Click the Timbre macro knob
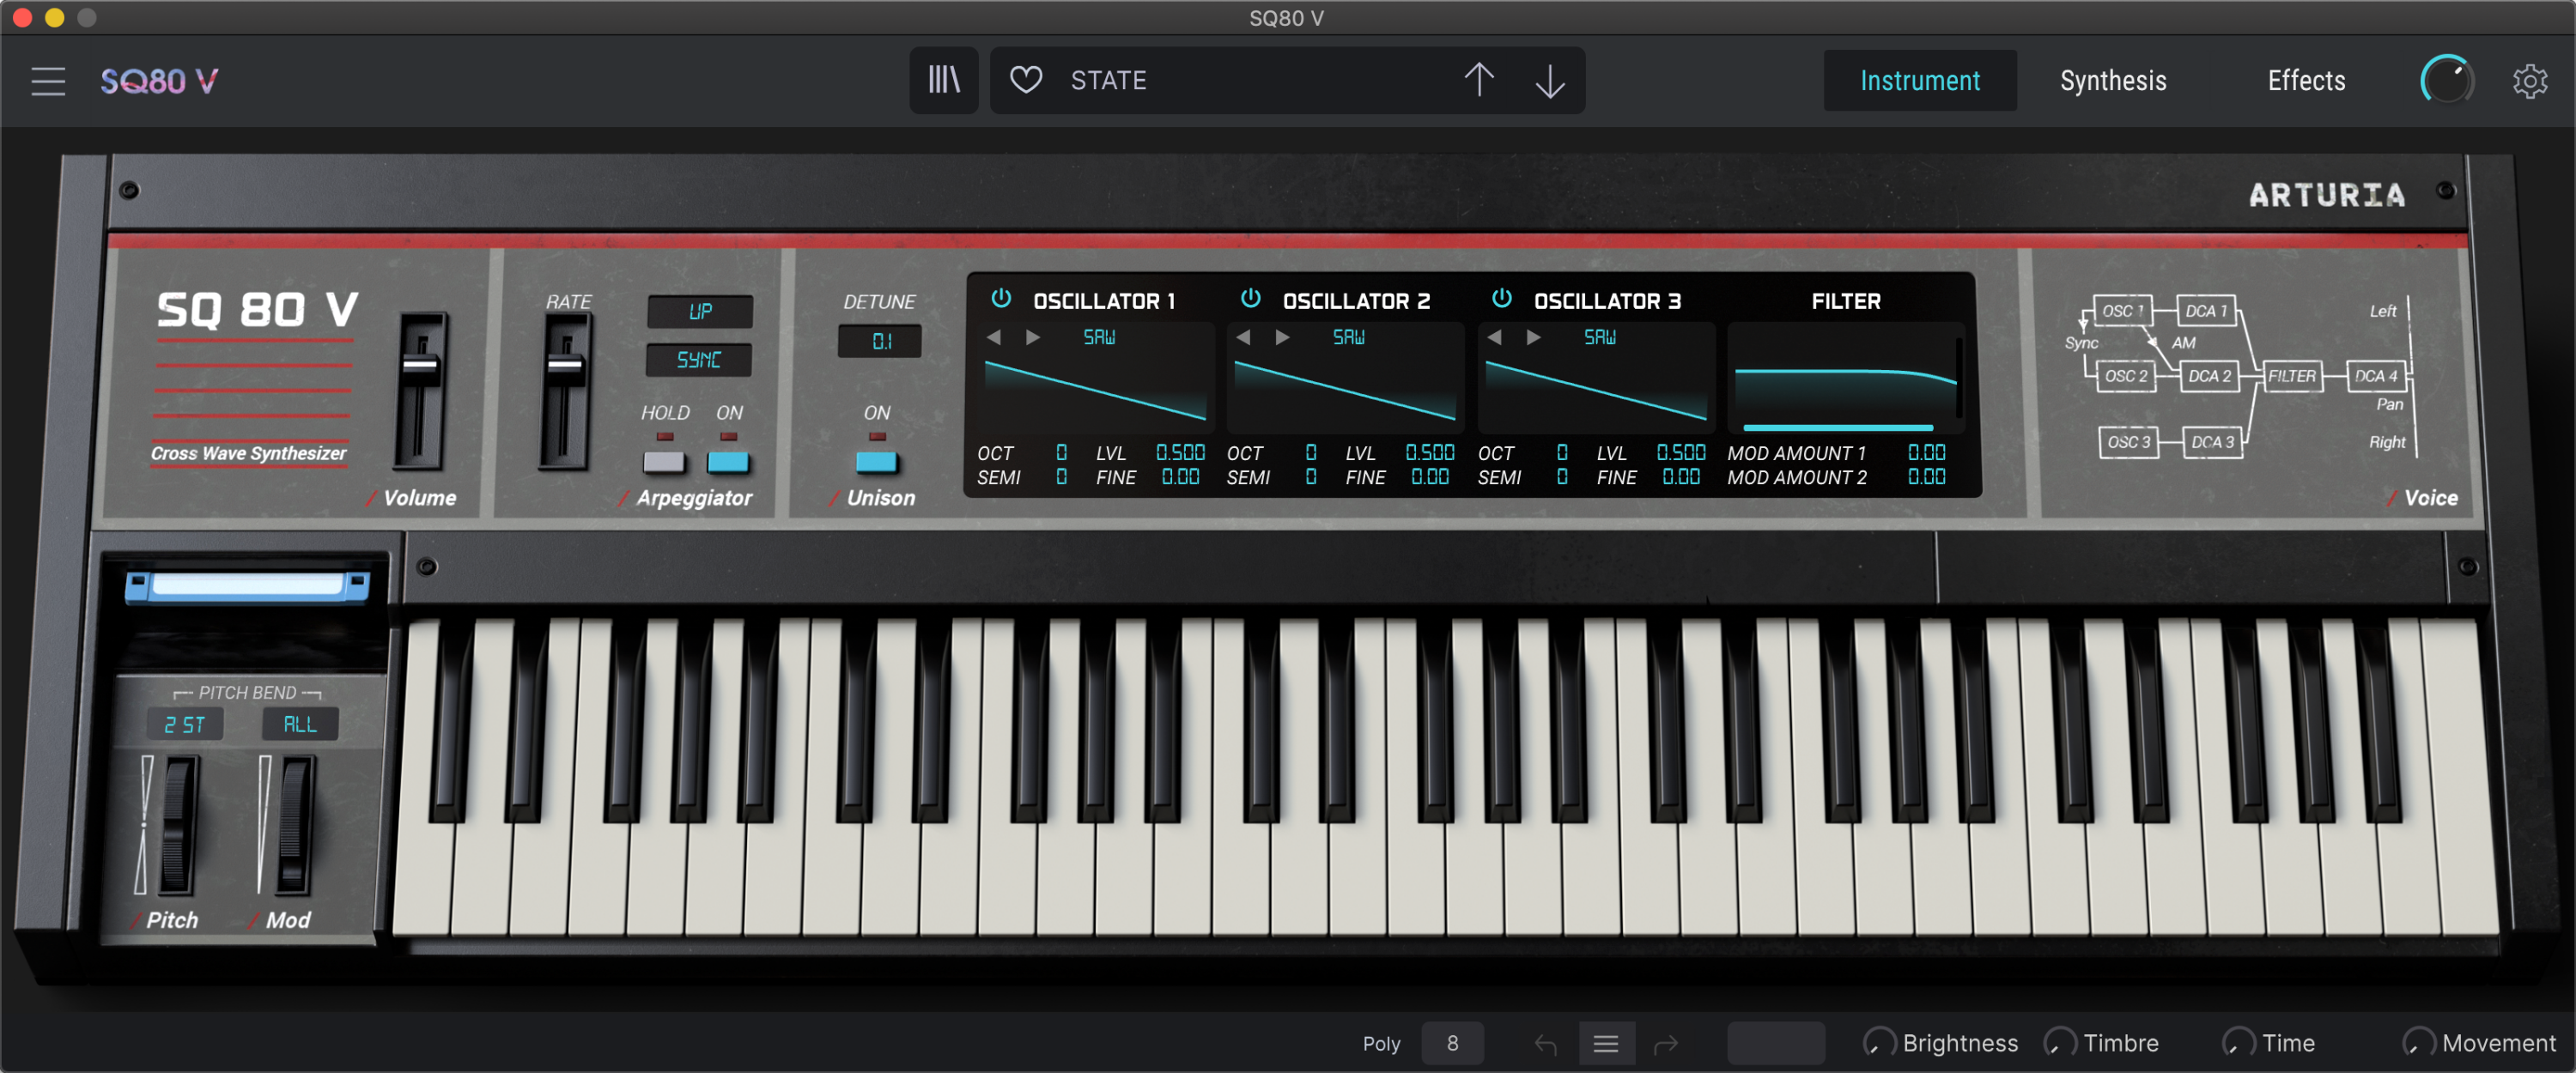 pyautogui.click(x=2059, y=1043)
